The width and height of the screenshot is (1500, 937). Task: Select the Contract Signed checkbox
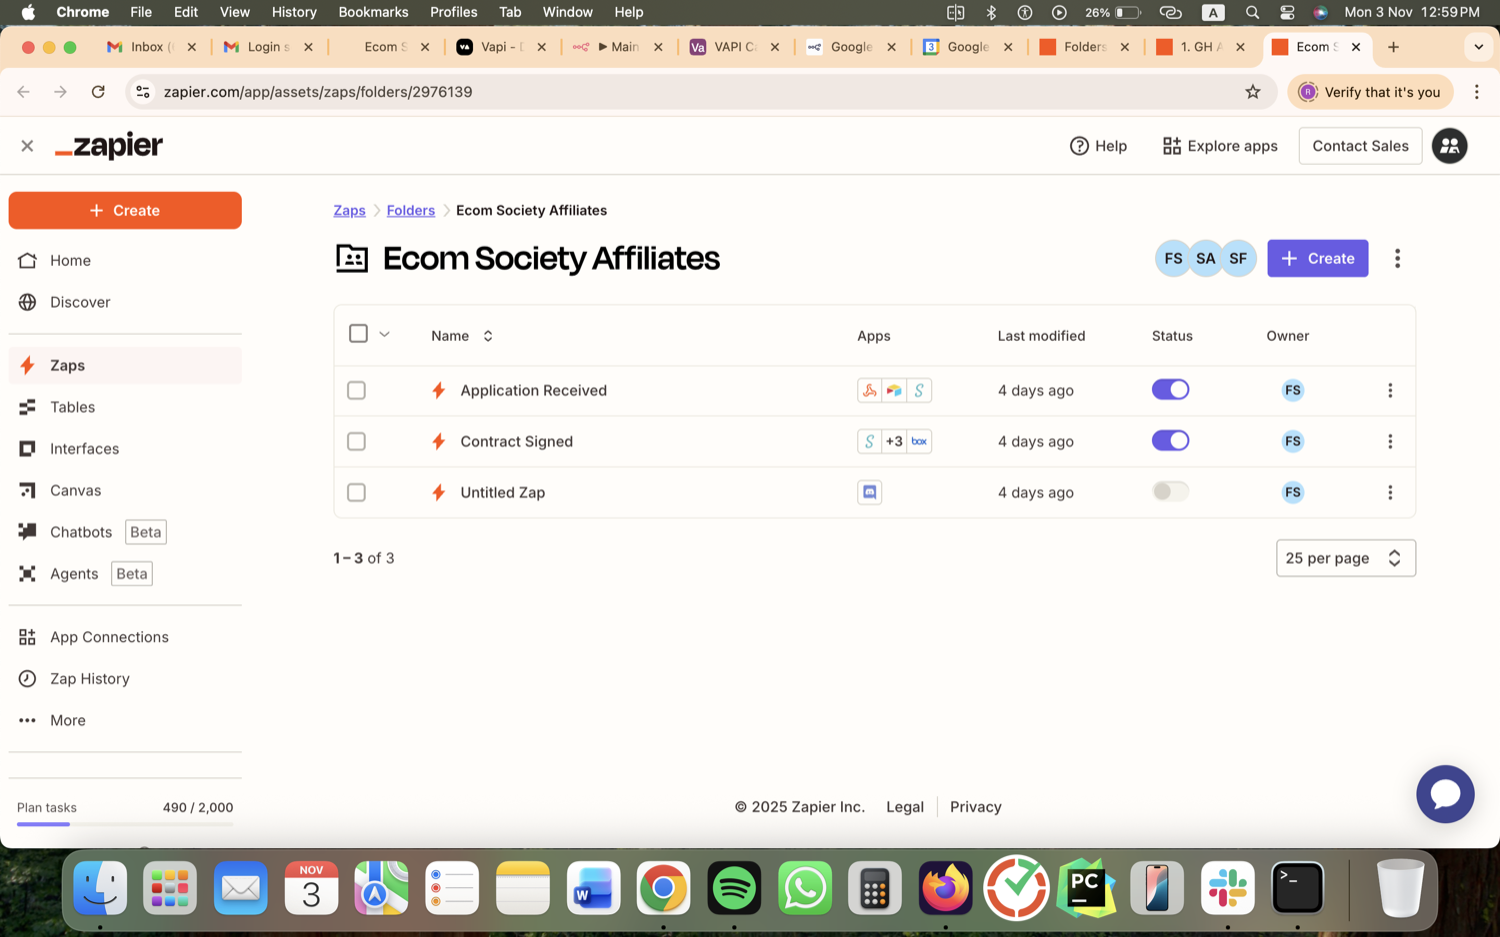point(356,442)
